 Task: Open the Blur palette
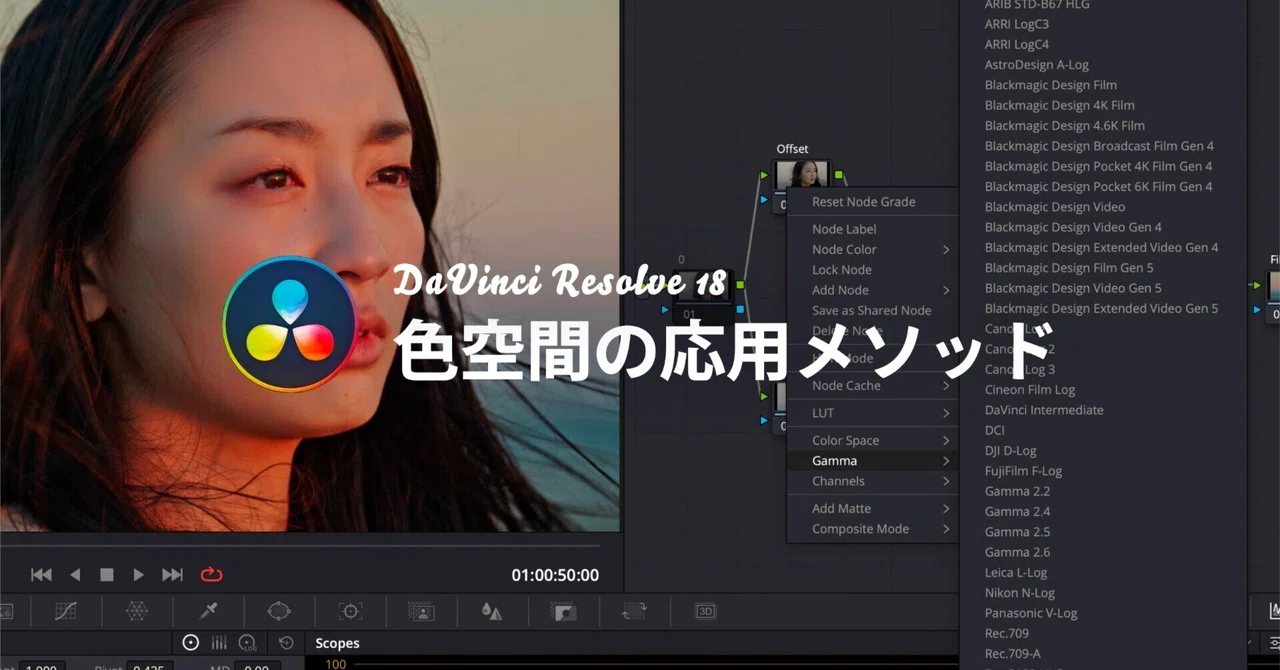(492, 611)
